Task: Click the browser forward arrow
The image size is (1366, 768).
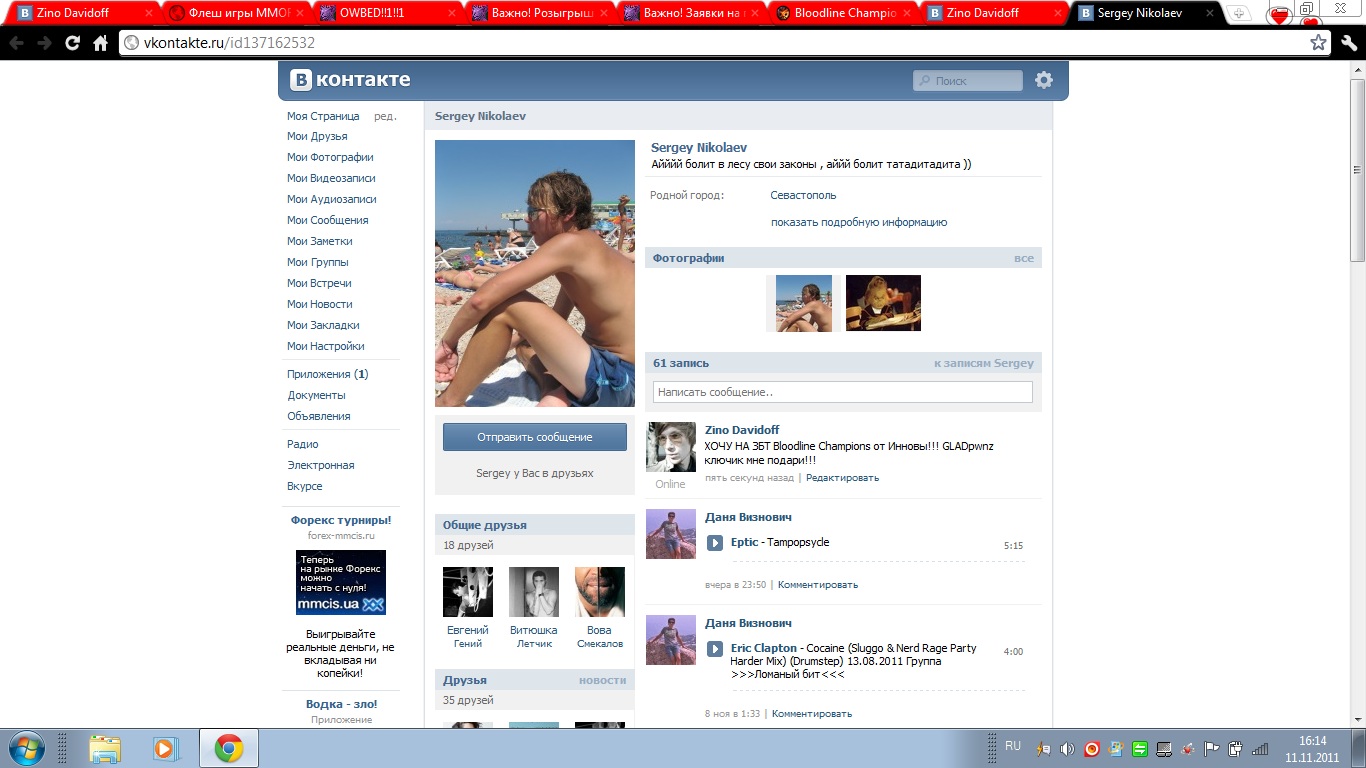Action: click(x=44, y=43)
